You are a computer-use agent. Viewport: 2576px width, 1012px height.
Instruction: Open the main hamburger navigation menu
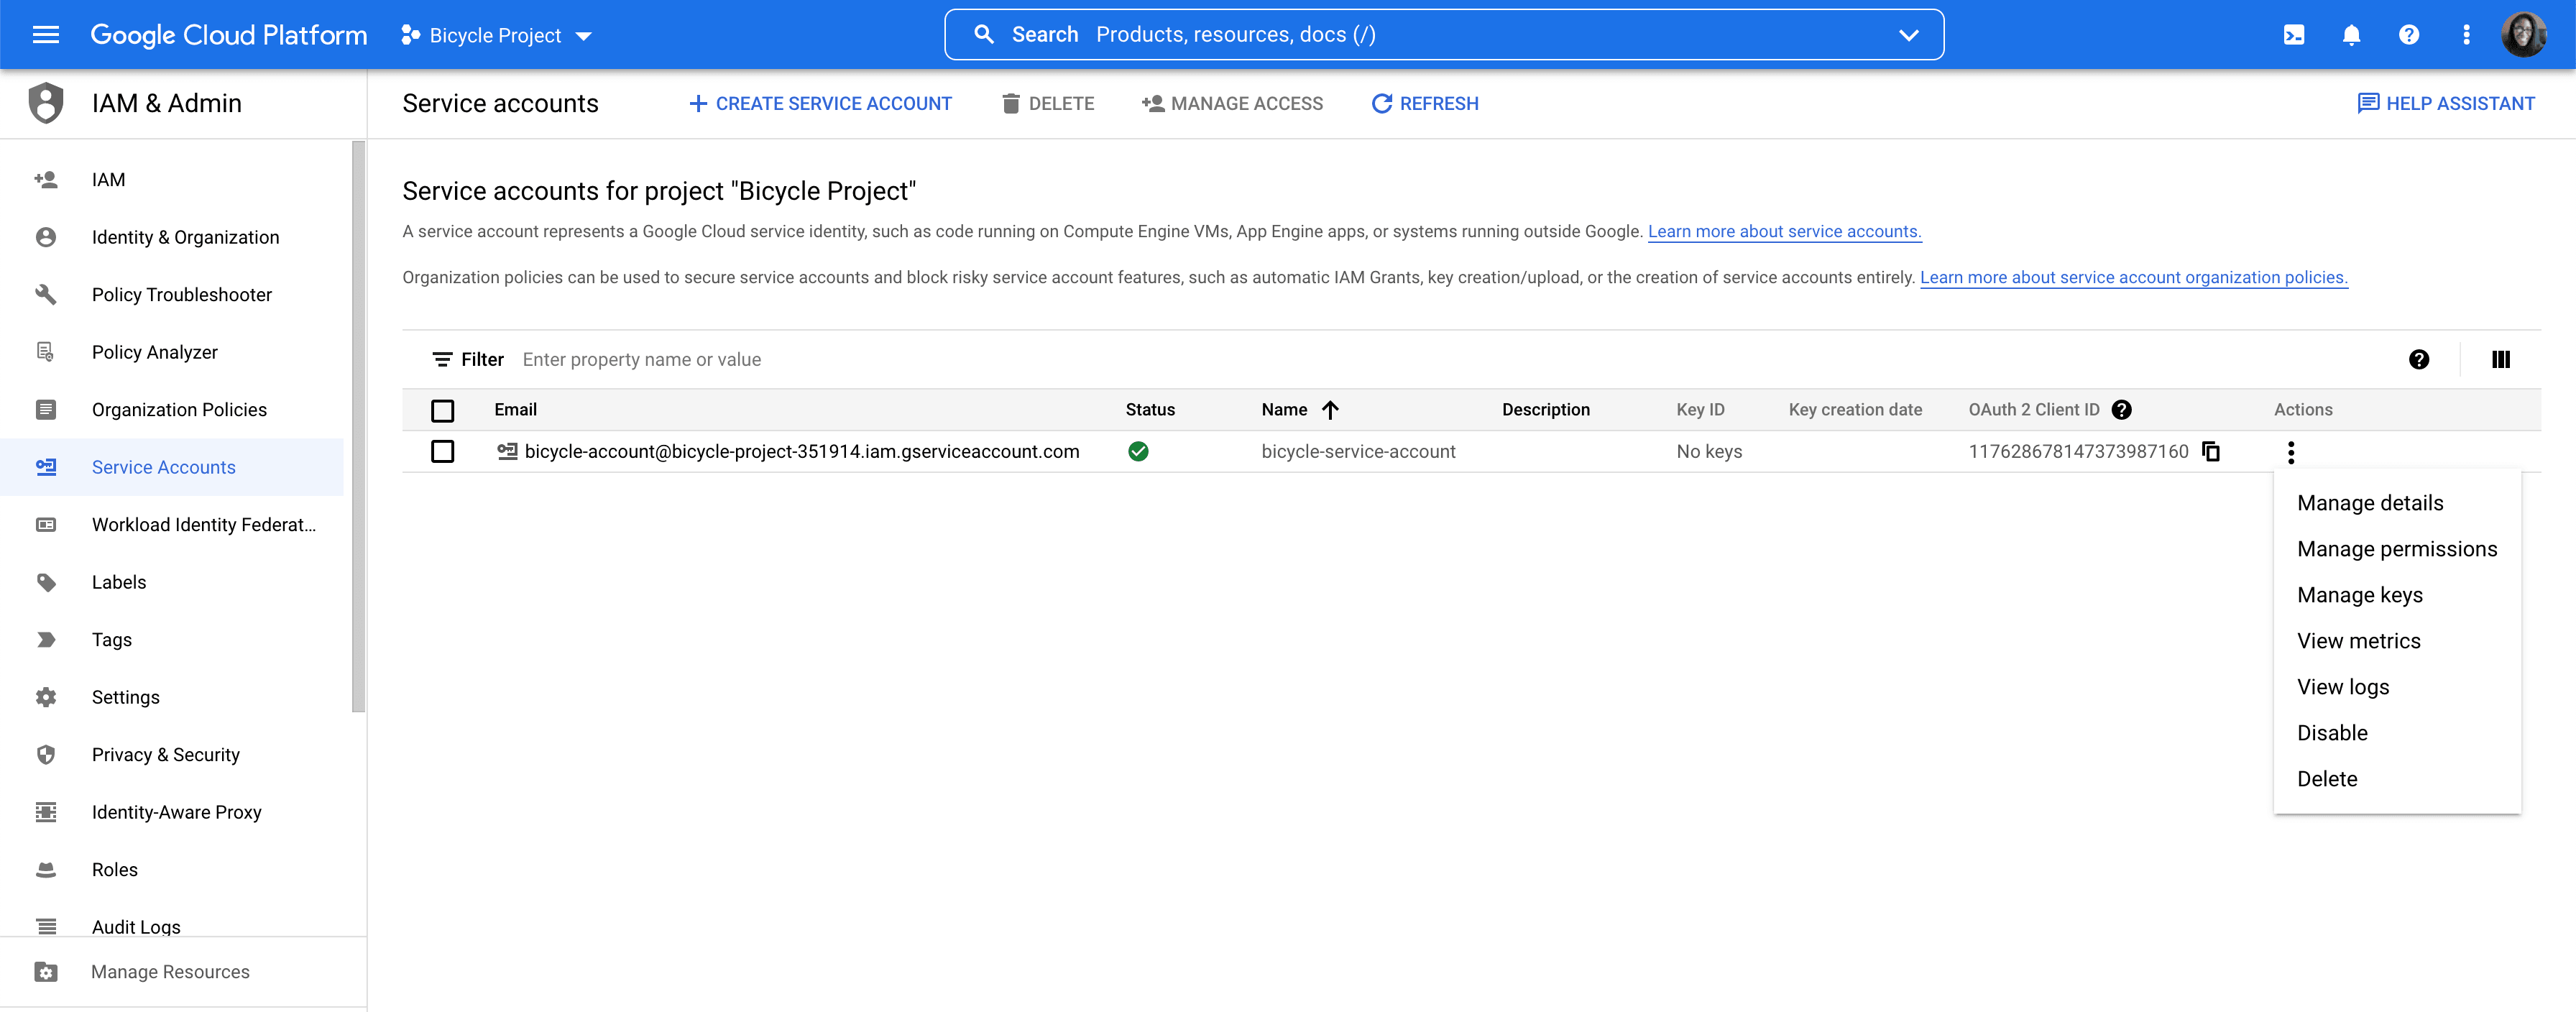[x=46, y=35]
